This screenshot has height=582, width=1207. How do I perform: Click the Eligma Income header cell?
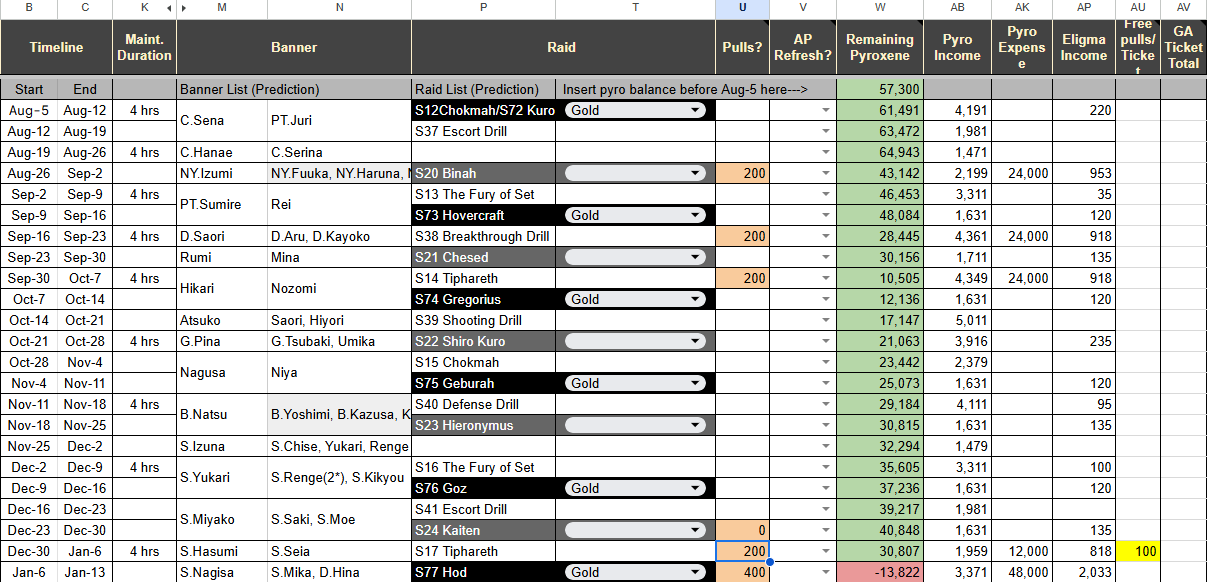click(x=1084, y=47)
